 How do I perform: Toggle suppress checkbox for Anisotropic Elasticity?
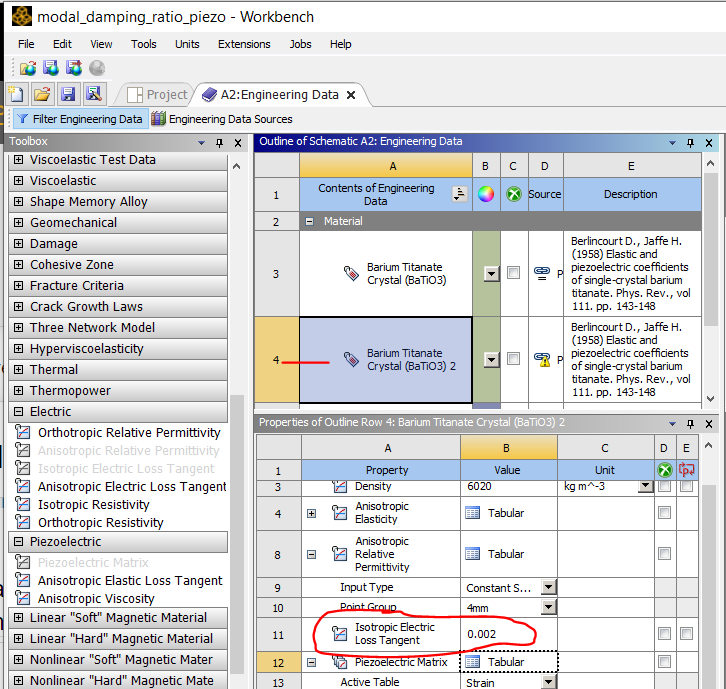(664, 513)
